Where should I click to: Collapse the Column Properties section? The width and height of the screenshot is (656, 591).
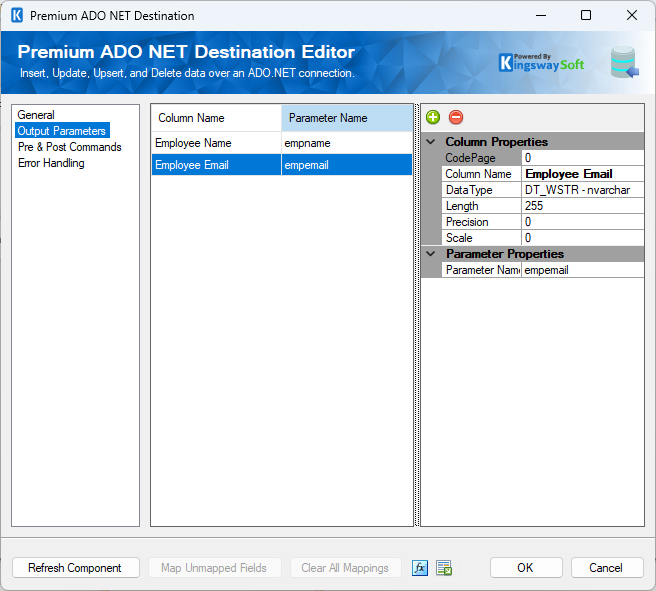tap(431, 142)
